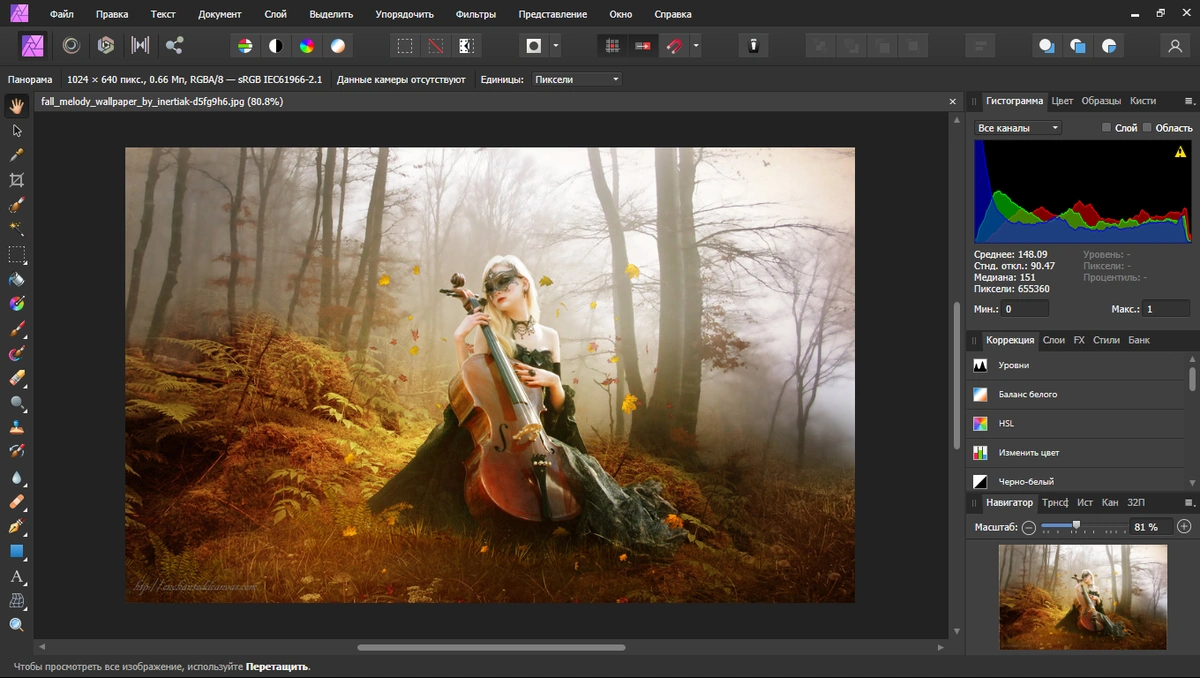This screenshot has width=1200, height=678.
Task: Select the Crop tool
Action: pos(17,180)
